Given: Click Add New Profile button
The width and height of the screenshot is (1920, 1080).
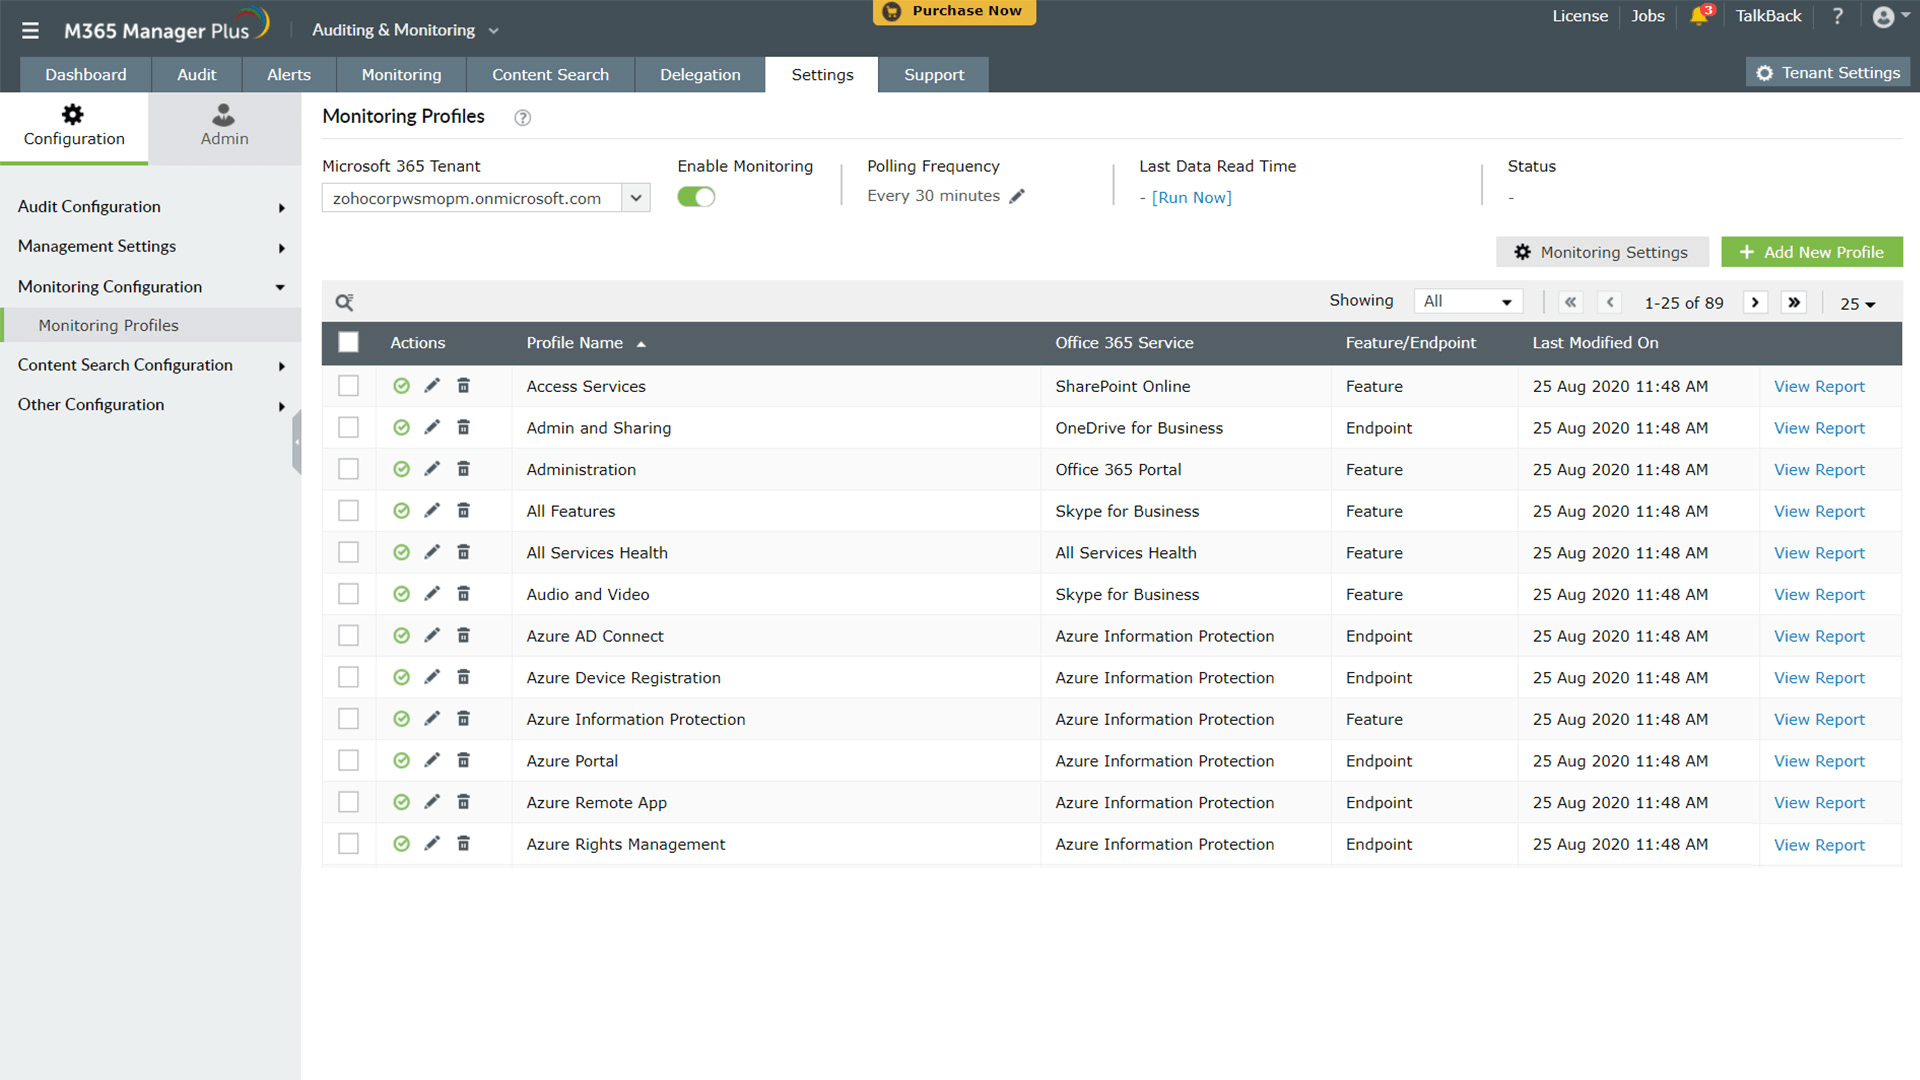Looking at the screenshot, I should click(x=1811, y=252).
